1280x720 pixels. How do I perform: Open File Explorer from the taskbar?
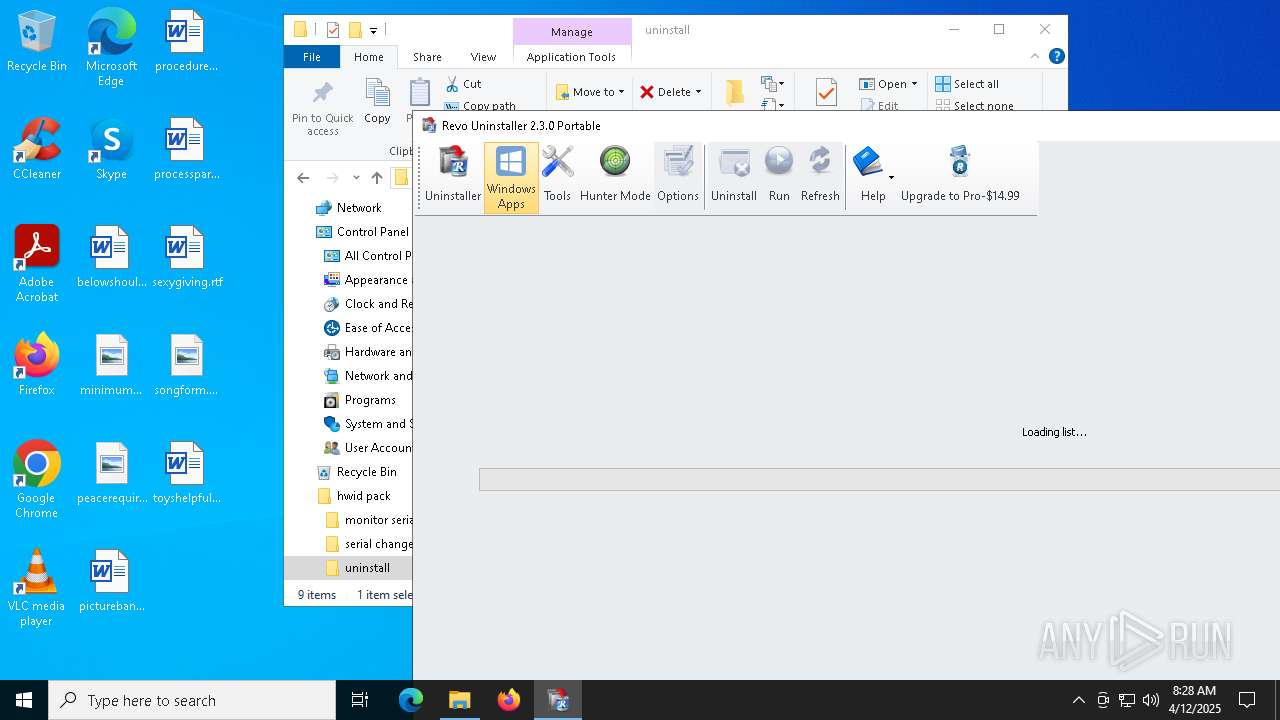coord(460,700)
